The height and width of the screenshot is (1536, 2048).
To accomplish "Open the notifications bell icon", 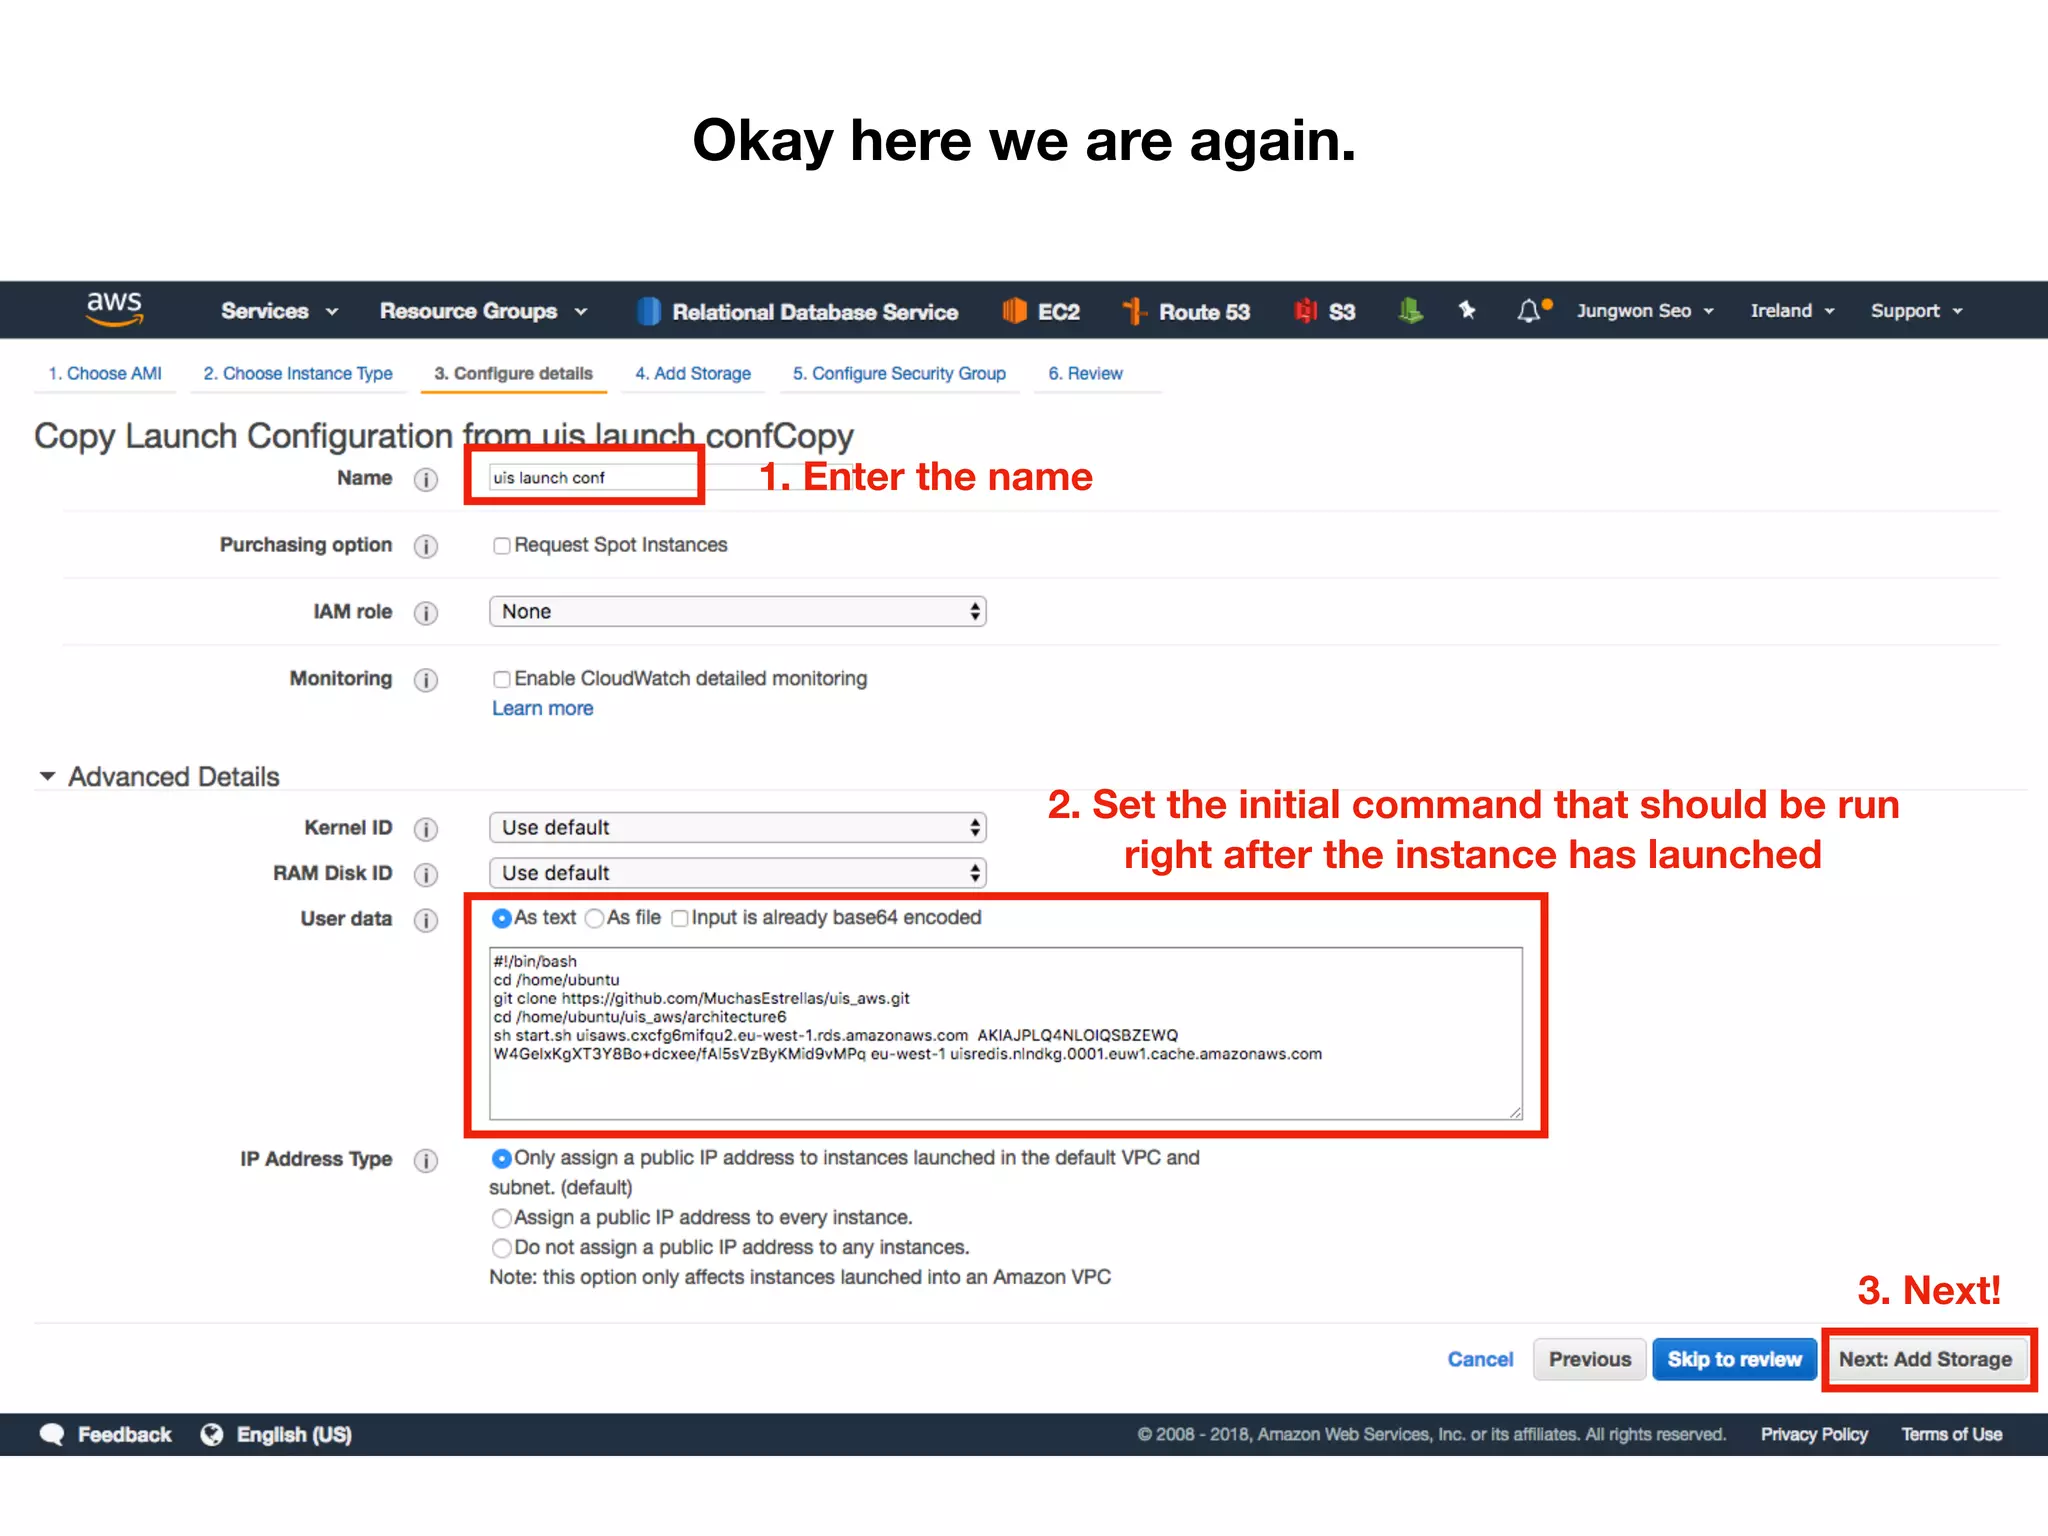I will (x=1529, y=311).
